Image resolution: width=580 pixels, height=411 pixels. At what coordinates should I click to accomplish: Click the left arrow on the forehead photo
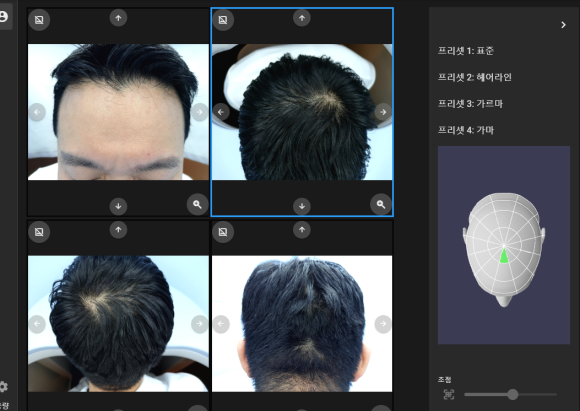click(x=37, y=112)
